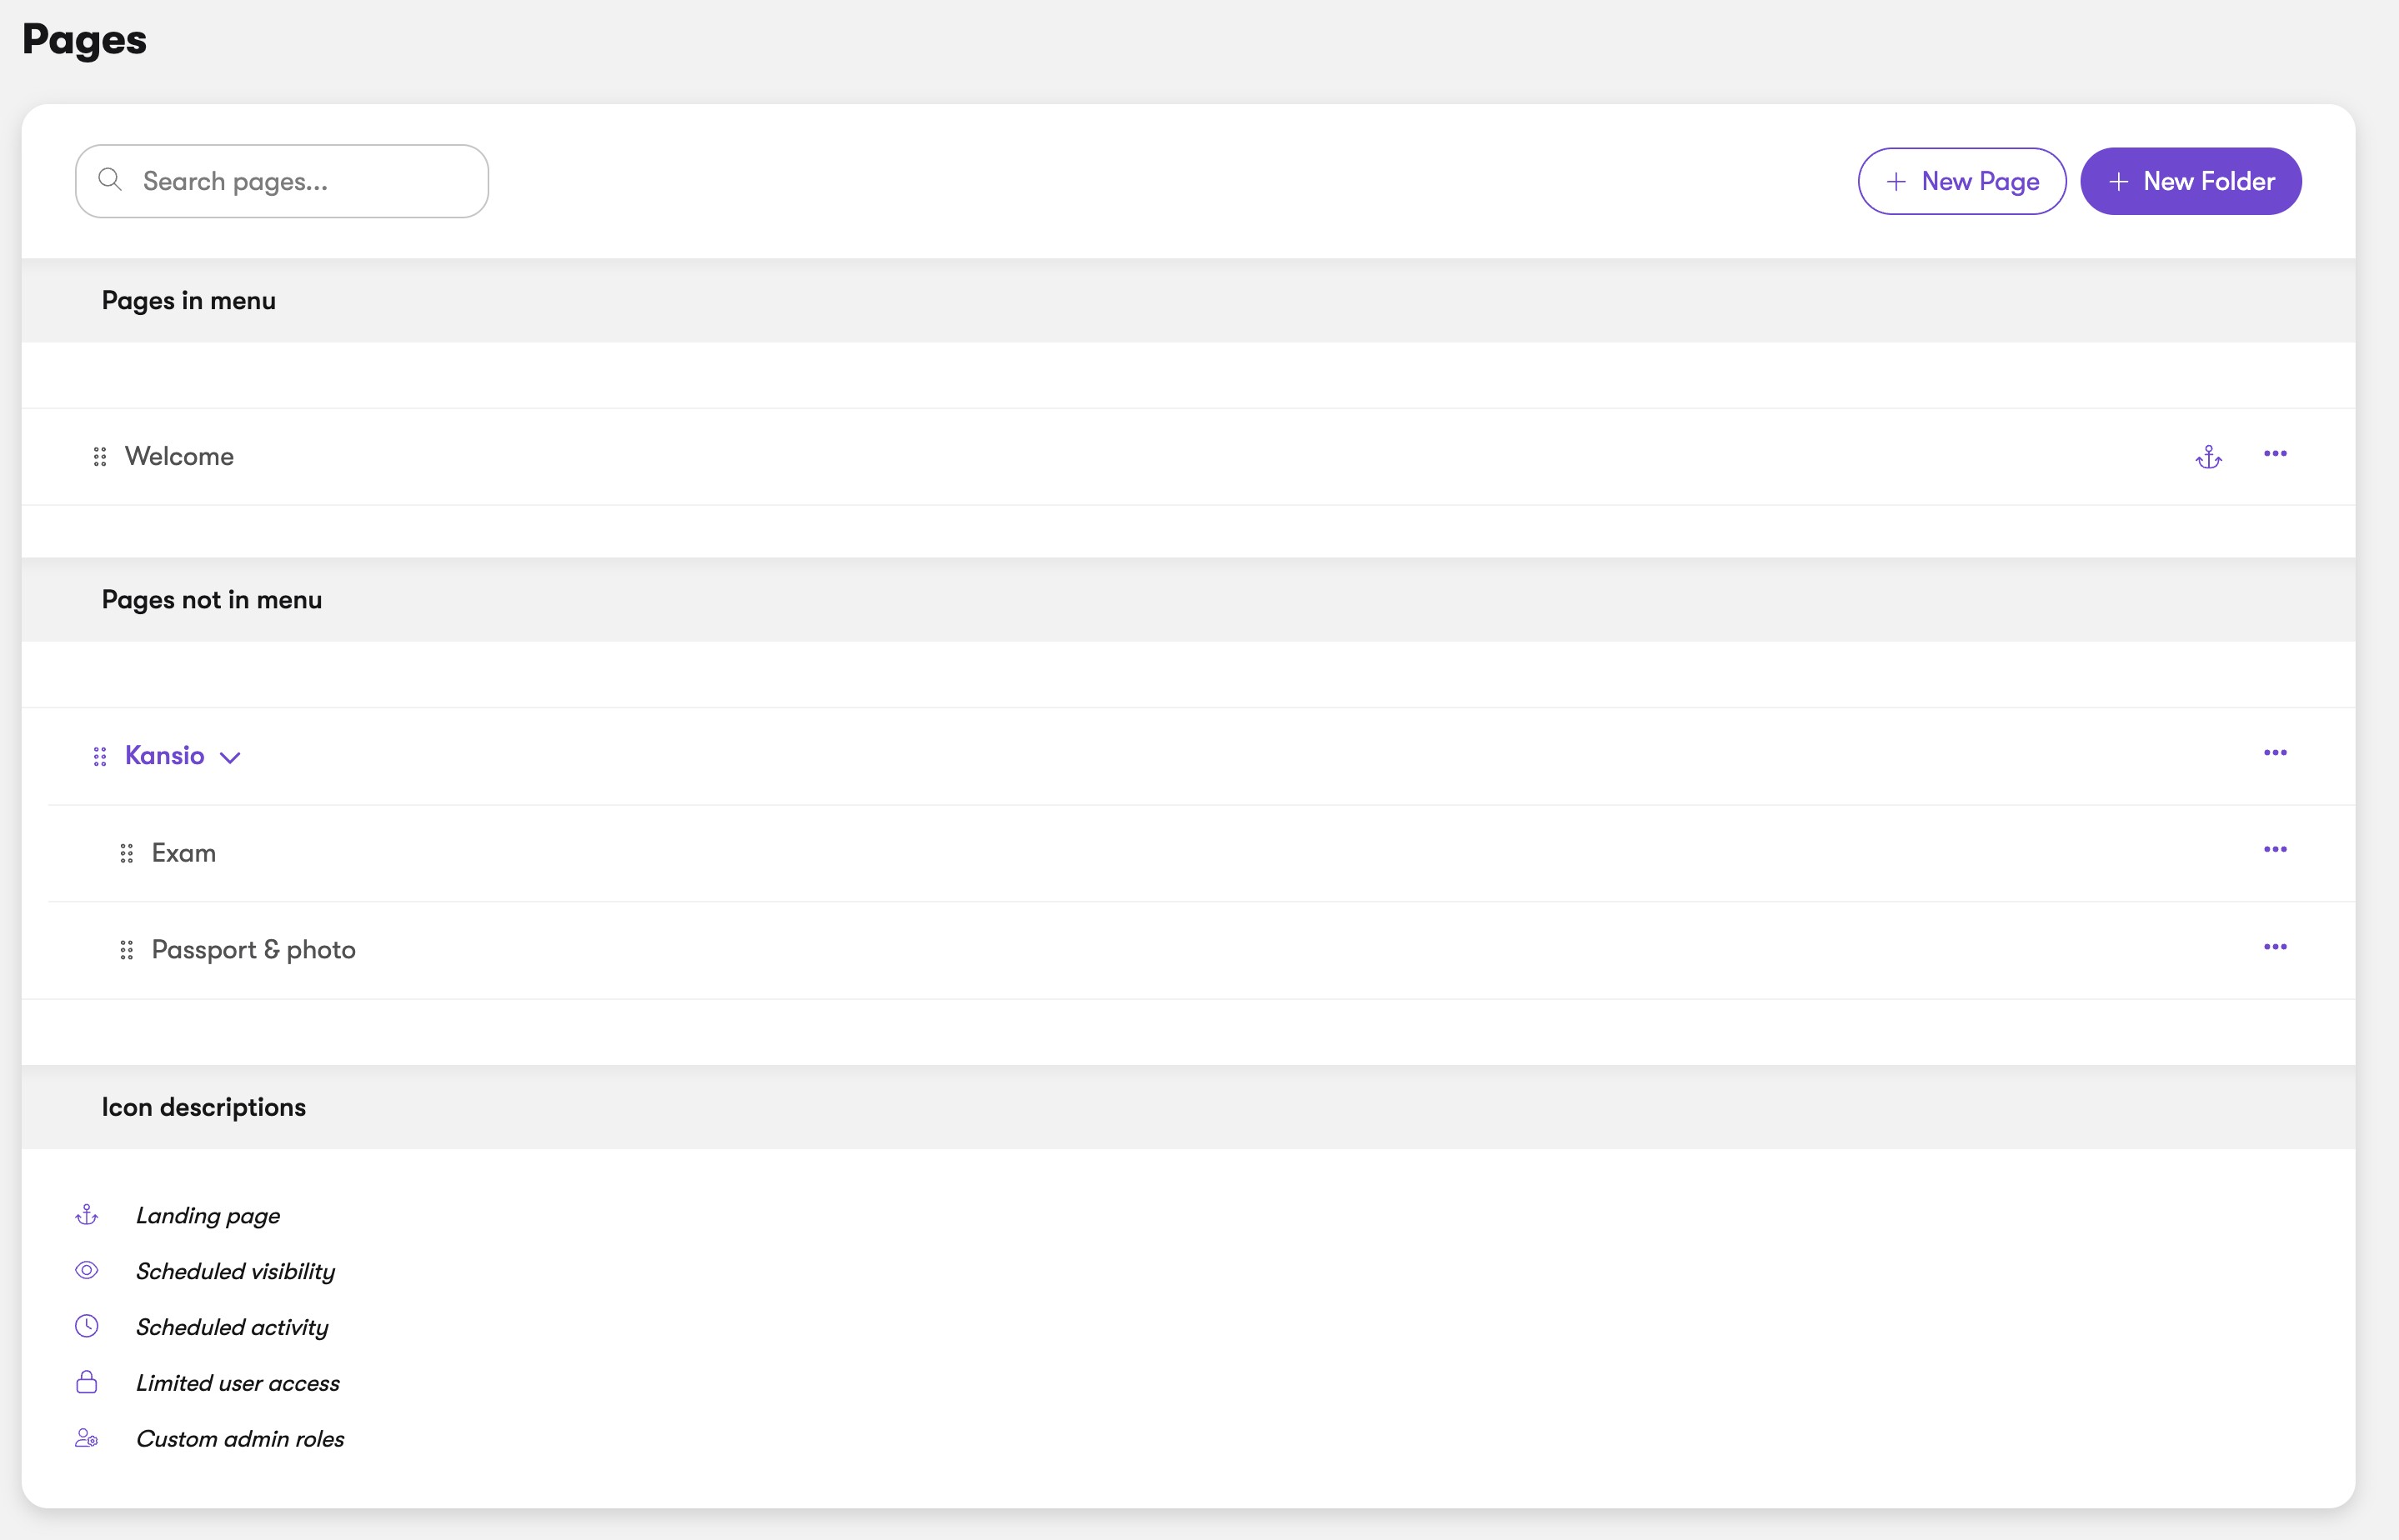Click the Landing page anchor legend icon

pyautogui.click(x=87, y=1215)
